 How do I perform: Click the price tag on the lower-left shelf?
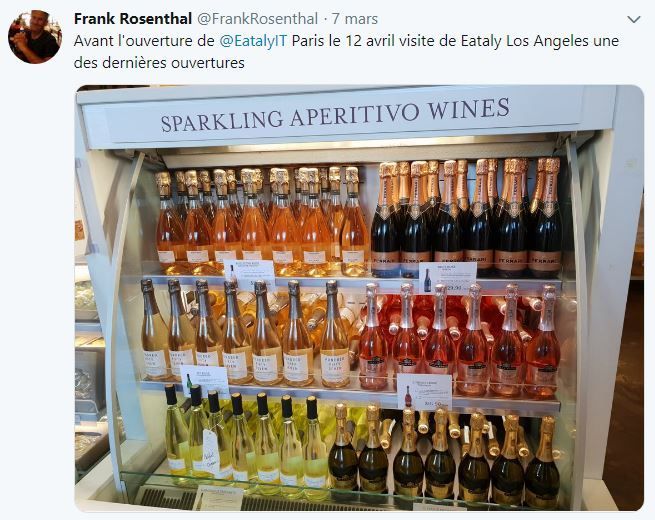coord(205,381)
